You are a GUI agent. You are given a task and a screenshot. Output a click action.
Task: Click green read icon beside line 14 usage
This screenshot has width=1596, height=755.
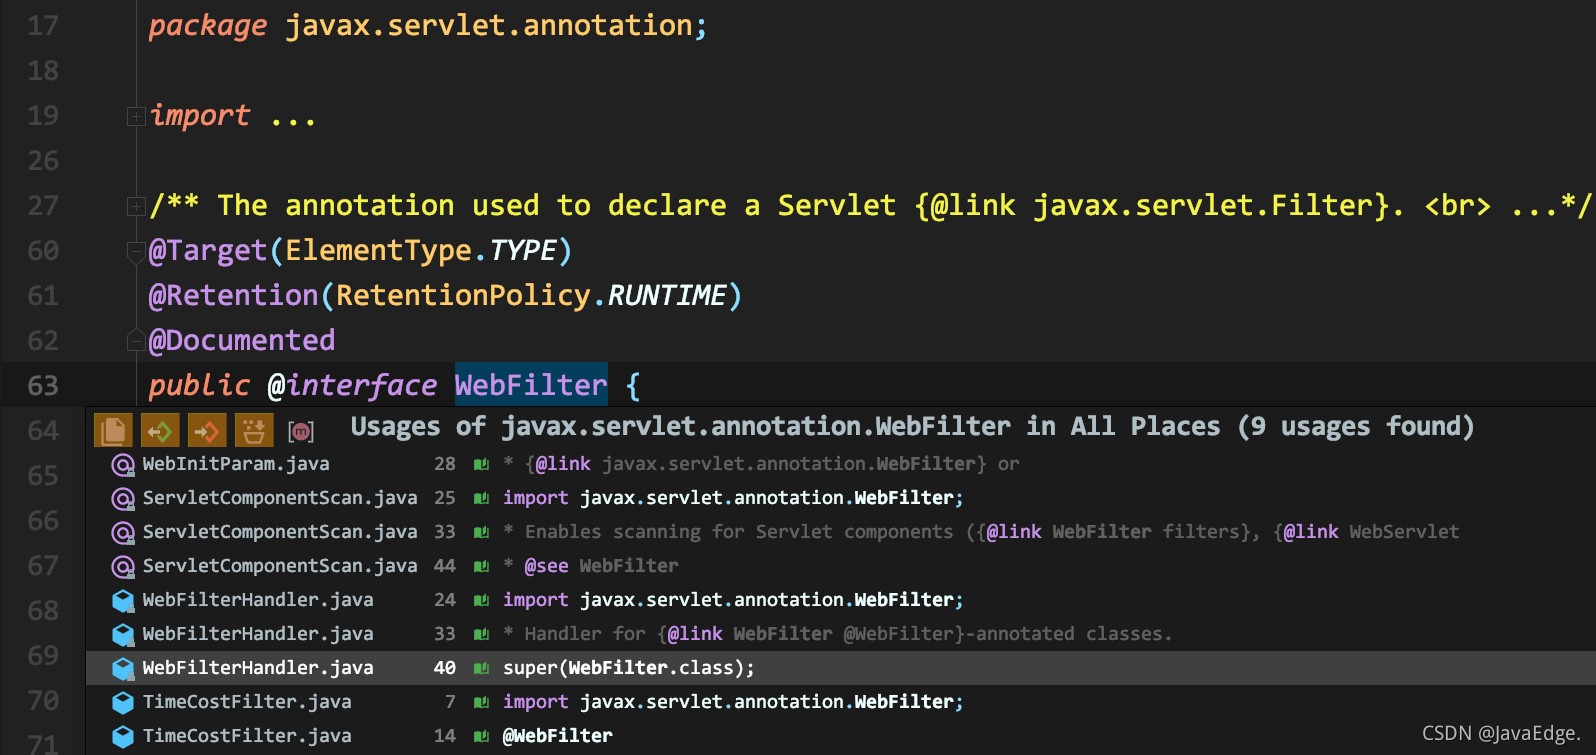click(x=481, y=736)
